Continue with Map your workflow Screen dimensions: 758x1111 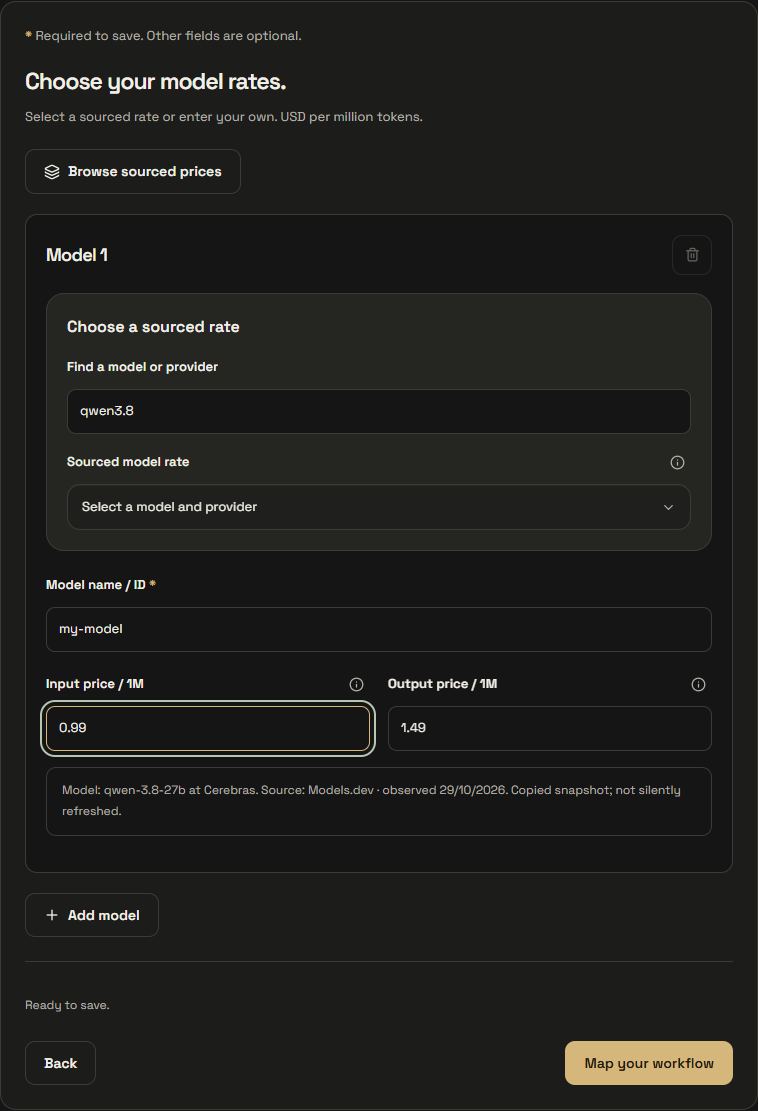point(648,1063)
